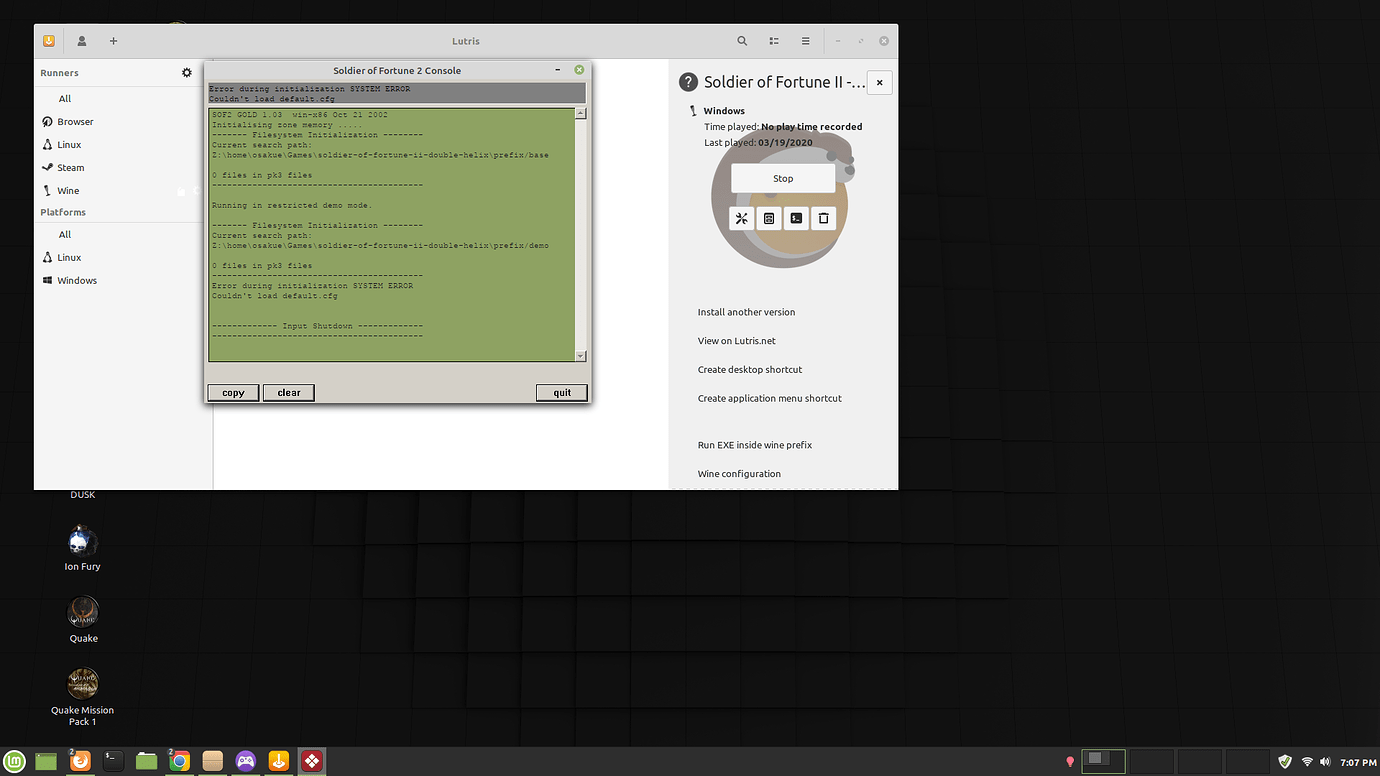Open the search icon in Lutris header
Viewport: 1380px width, 776px height.
(742, 41)
